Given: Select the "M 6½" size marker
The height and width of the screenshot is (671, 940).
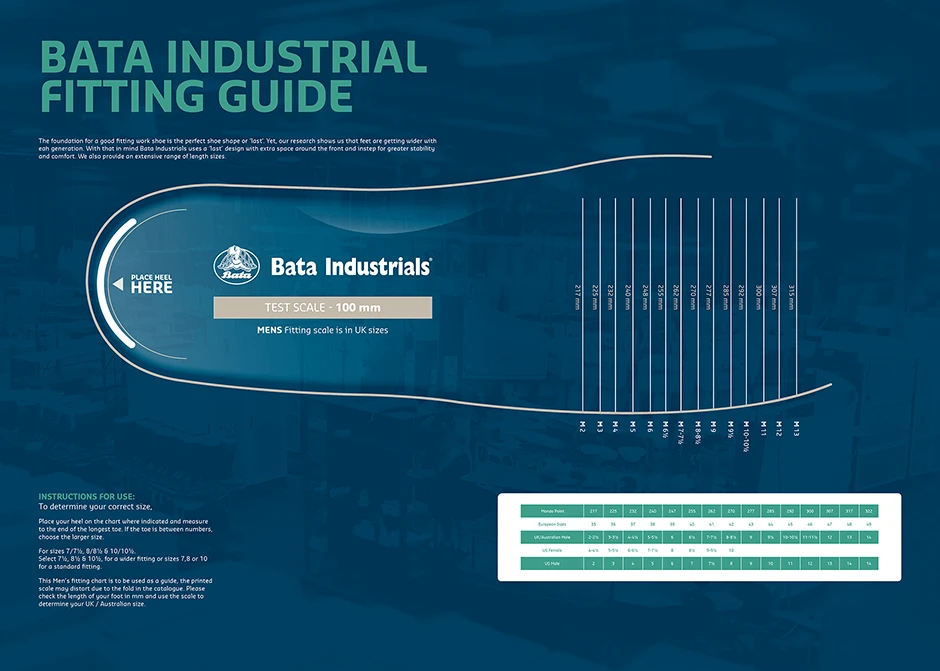Looking at the screenshot, I should (665, 429).
